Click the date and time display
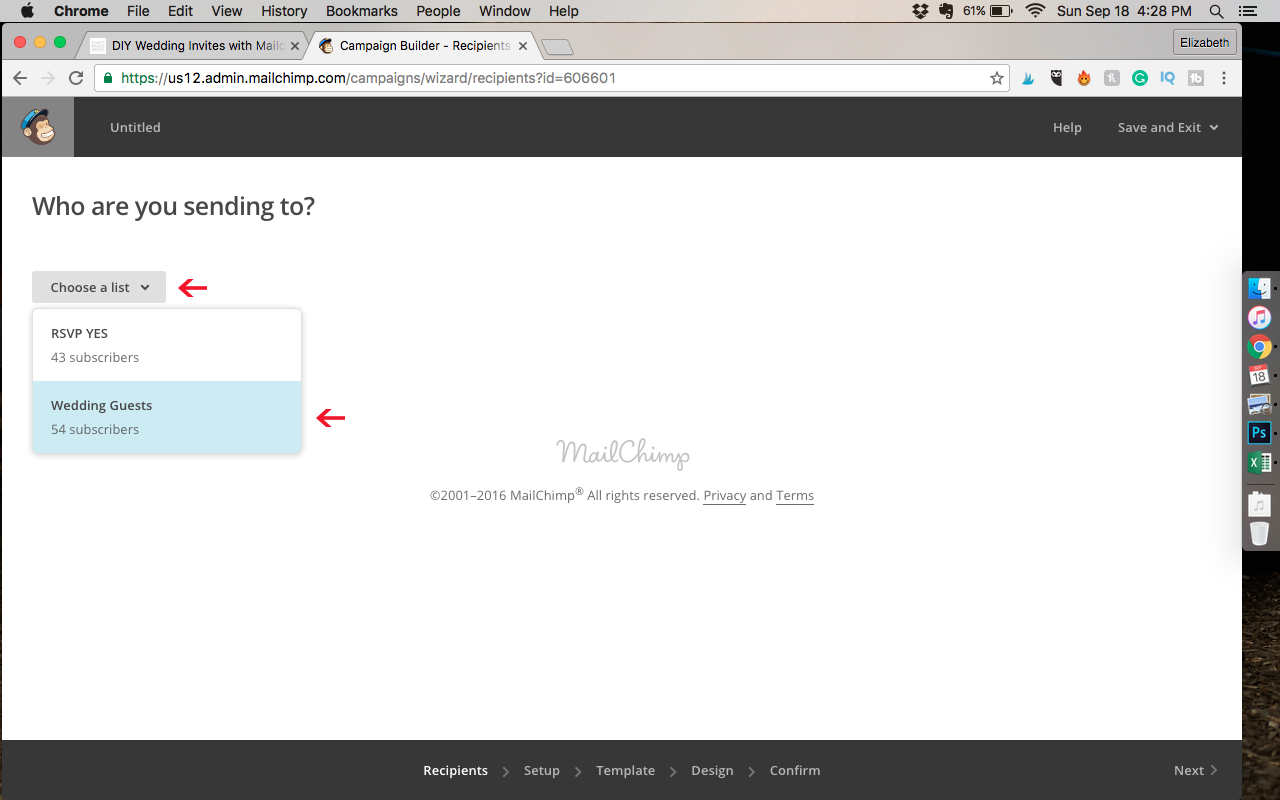This screenshot has height=800, width=1280. 1124,11
